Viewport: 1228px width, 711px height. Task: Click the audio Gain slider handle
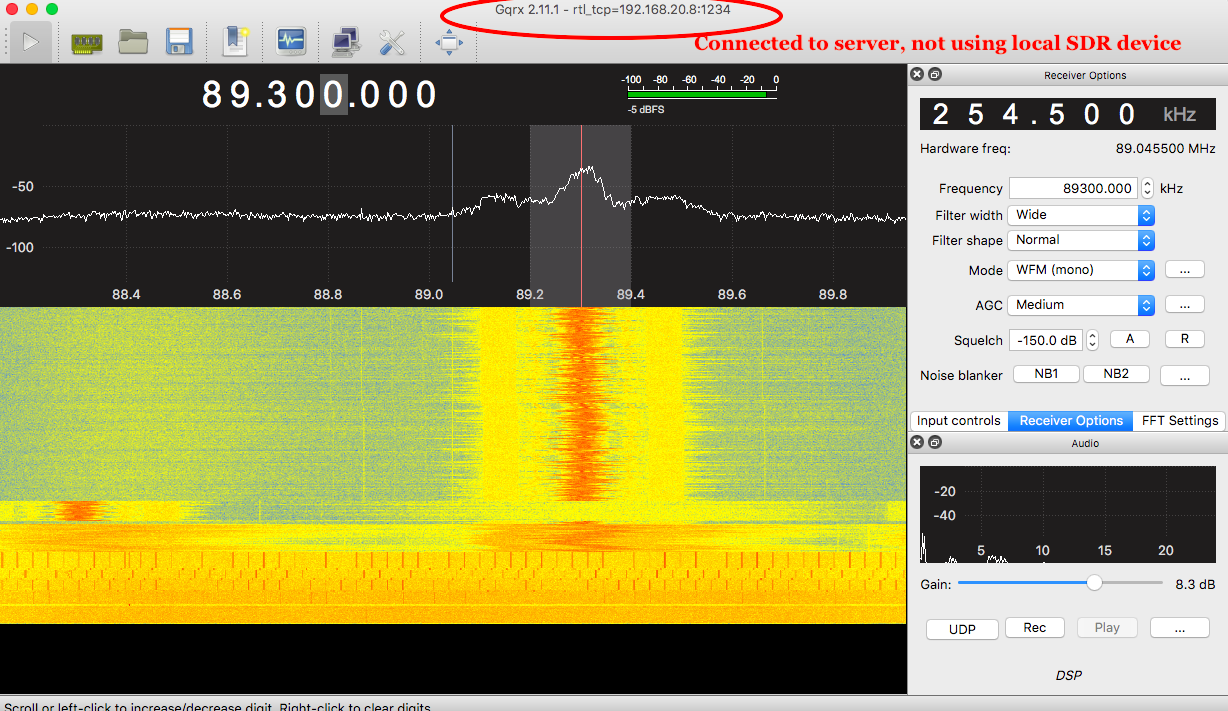[x=1095, y=583]
